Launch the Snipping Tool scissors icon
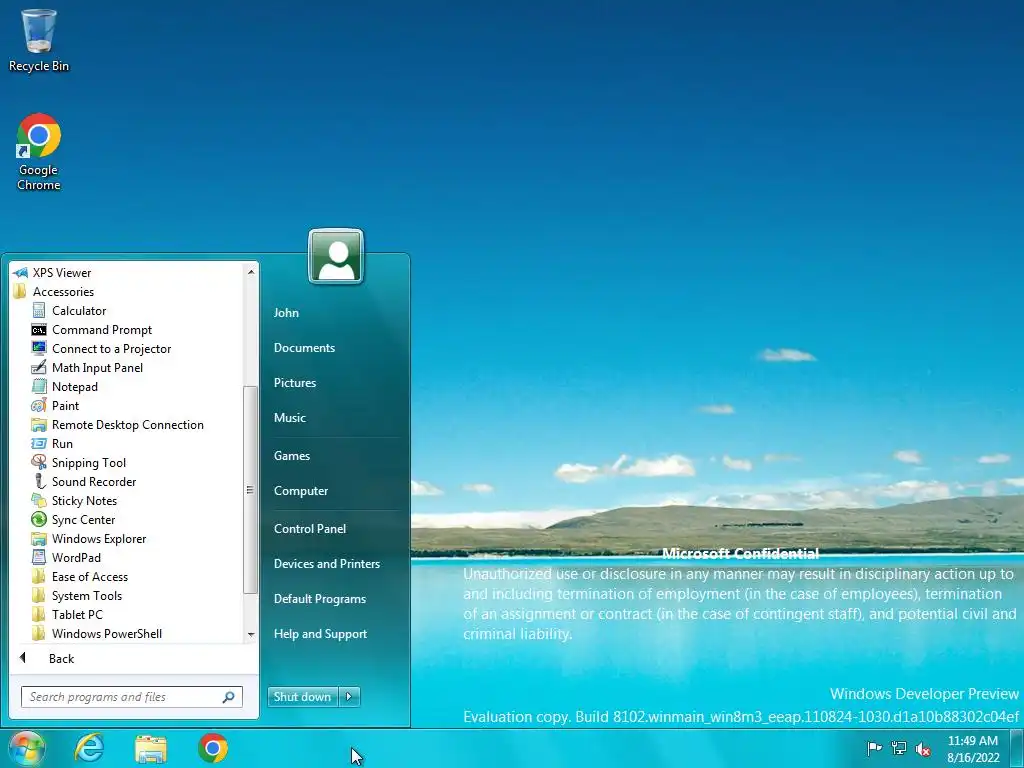 pyautogui.click(x=39, y=462)
